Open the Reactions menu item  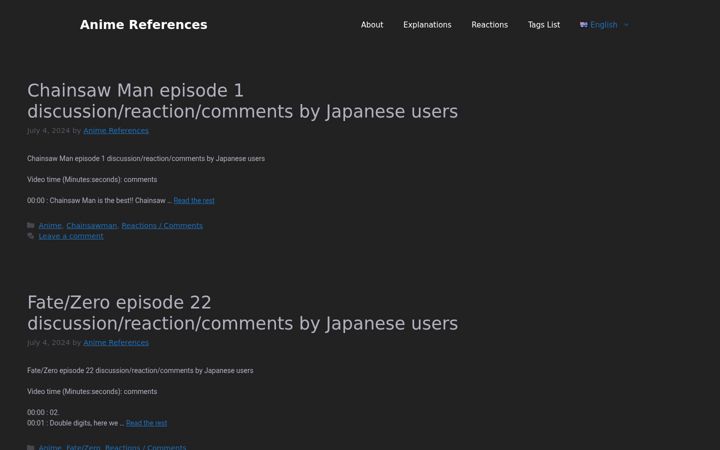point(489,25)
